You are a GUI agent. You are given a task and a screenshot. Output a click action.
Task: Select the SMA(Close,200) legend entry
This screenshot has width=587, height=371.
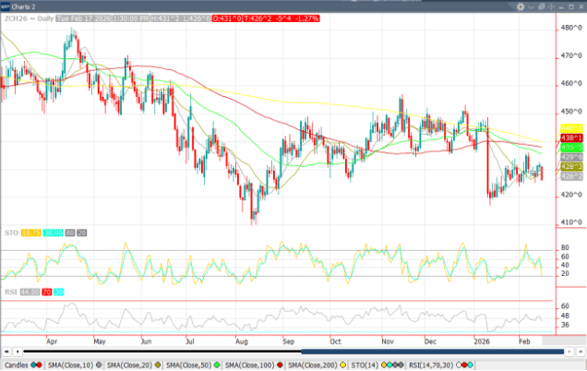tap(317, 365)
